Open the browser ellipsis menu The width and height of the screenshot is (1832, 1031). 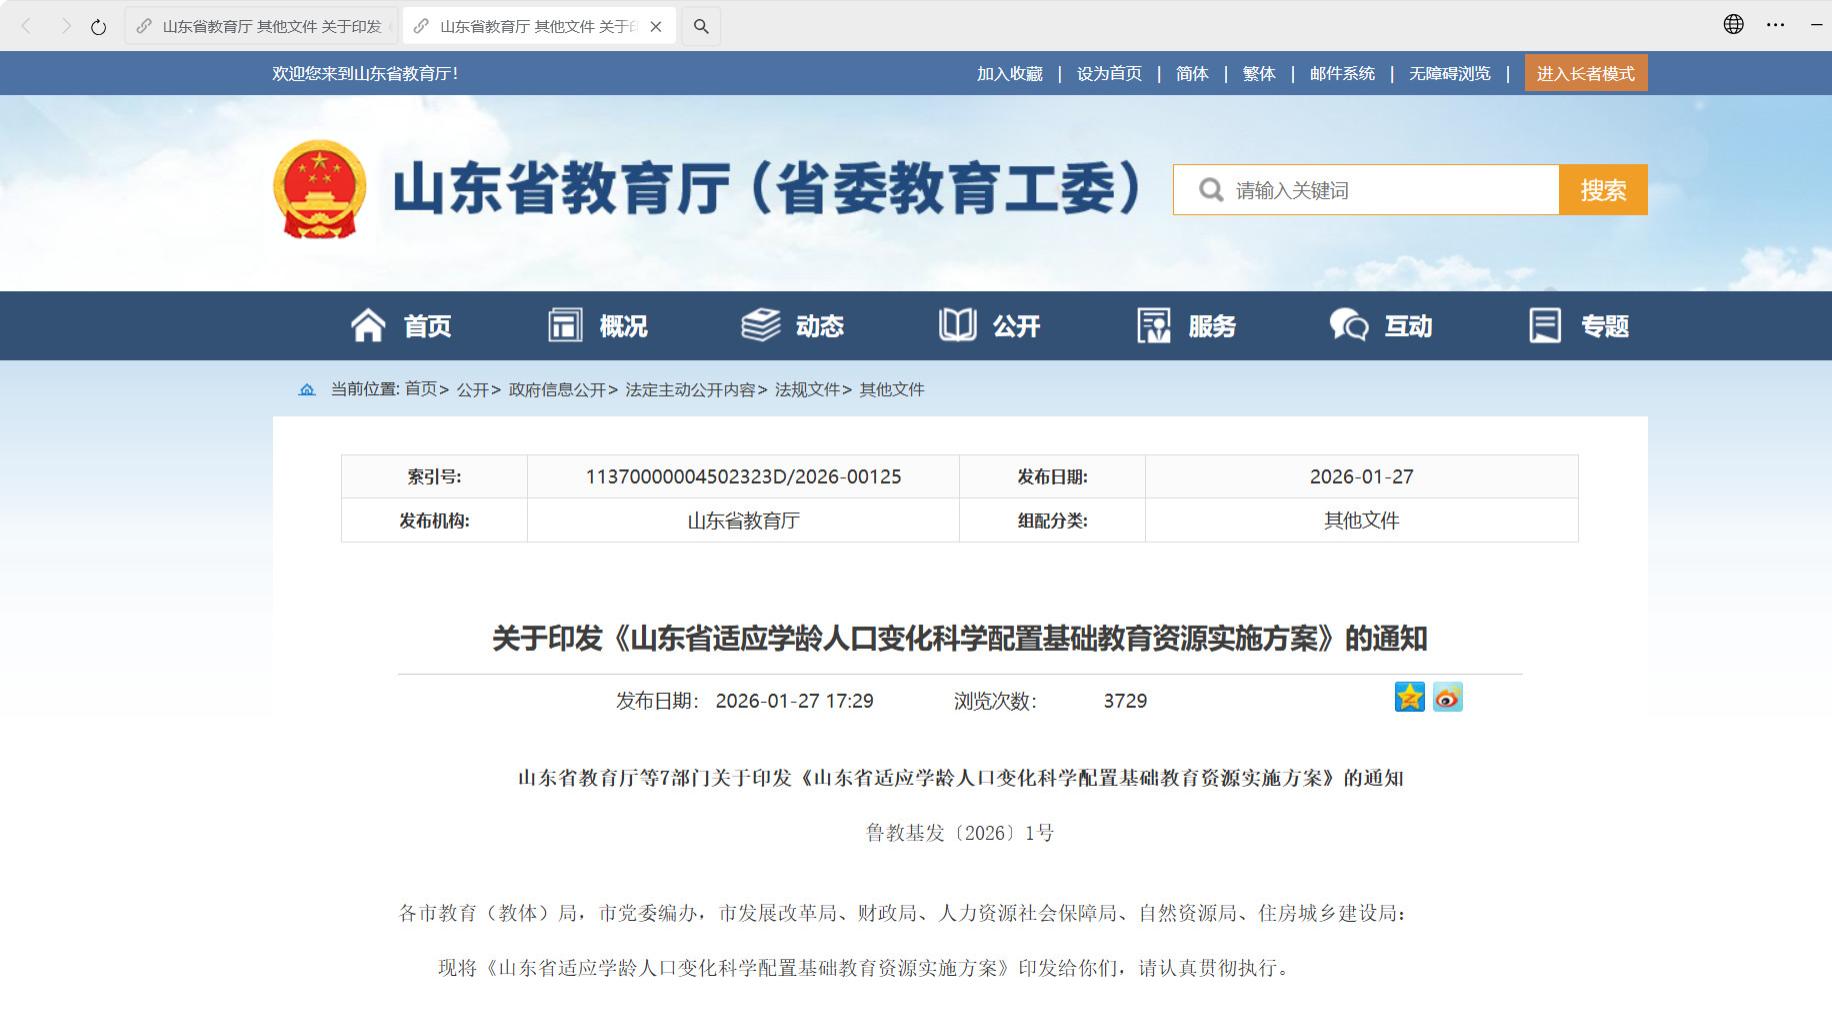(x=1776, y=25)
